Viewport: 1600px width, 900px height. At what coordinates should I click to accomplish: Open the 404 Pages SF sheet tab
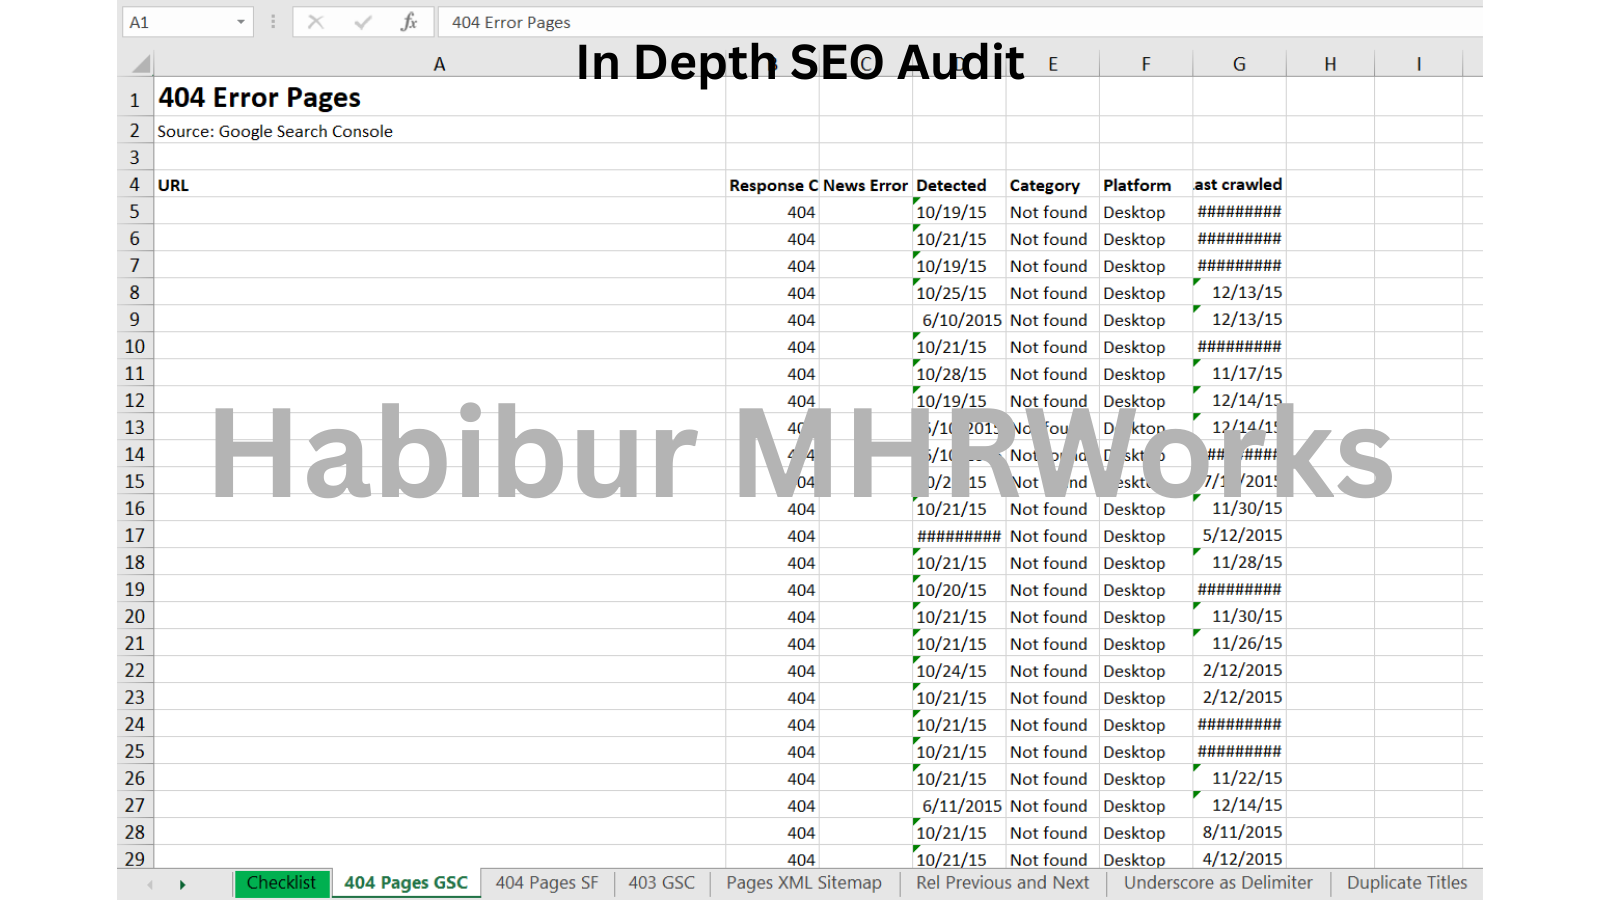tap(547, 883)
